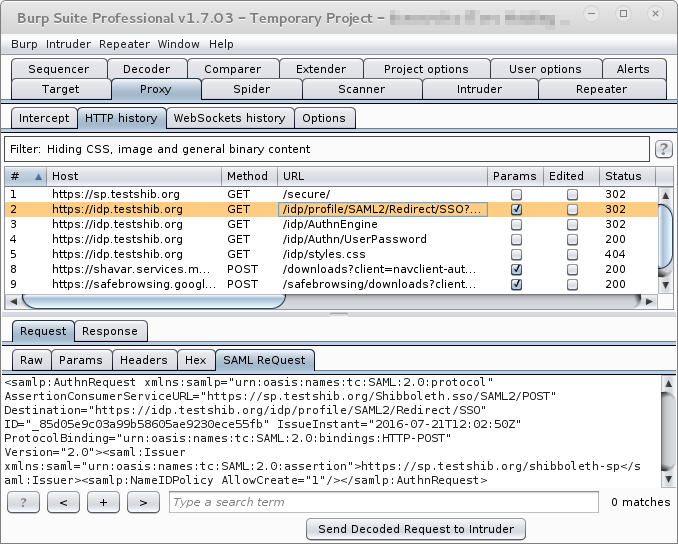
Task: Close the Burp Suite window
Action: [x=655, y=14]
